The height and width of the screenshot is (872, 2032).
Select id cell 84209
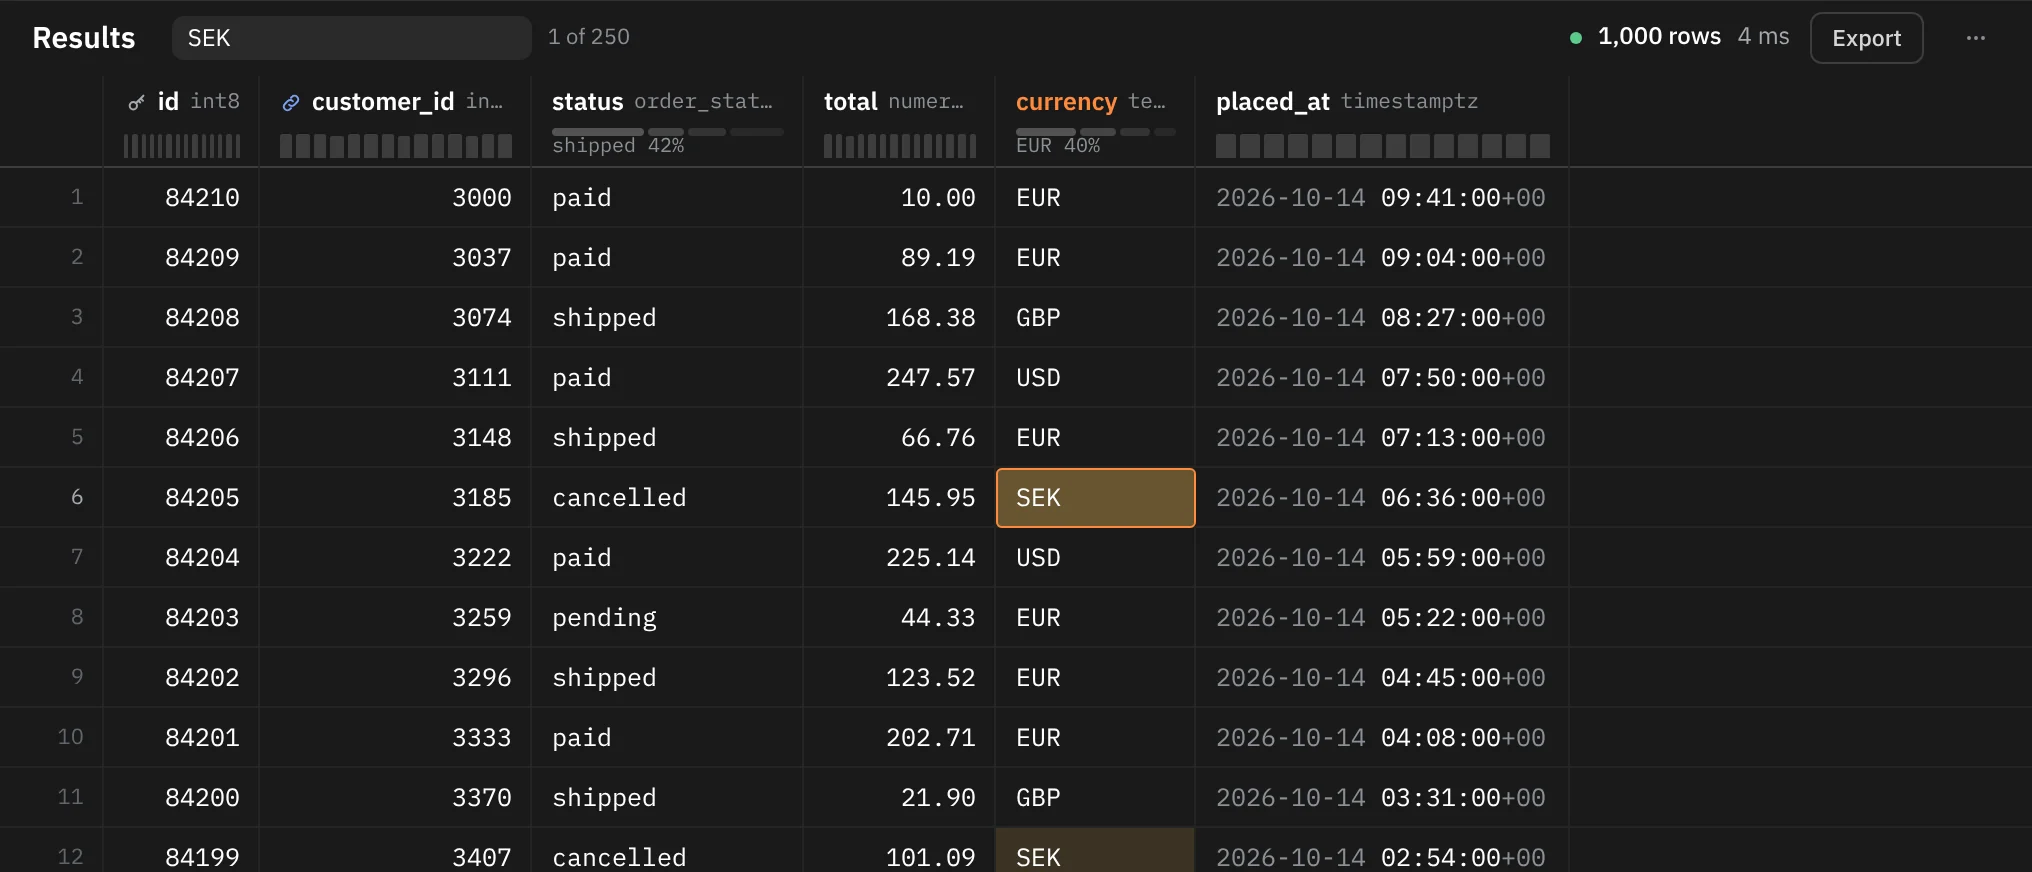pyautogui.click(x=182, y=258)
